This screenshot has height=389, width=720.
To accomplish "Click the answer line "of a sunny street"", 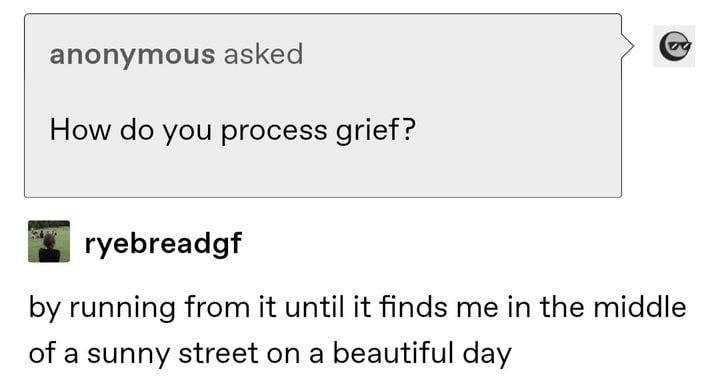I will click(270, 354).
